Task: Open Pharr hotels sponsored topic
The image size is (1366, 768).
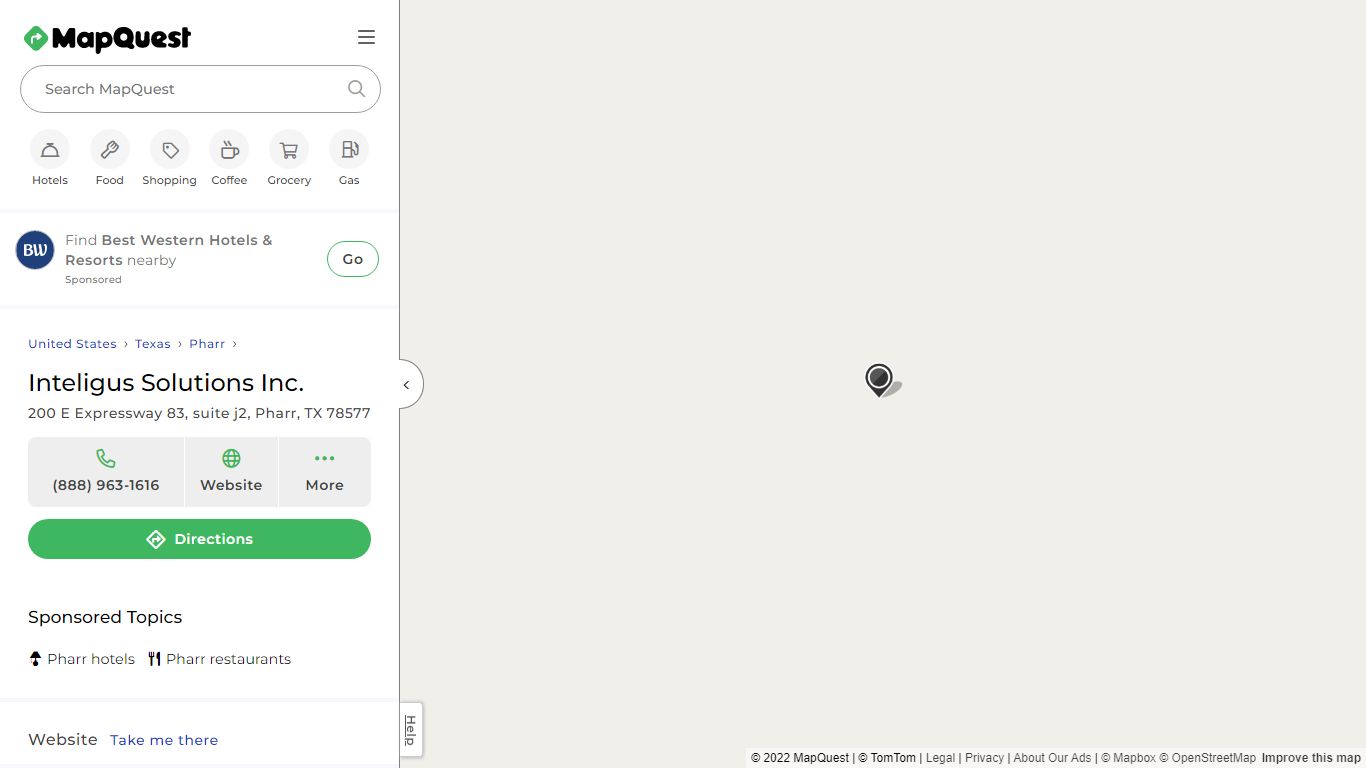Action: pos(82,659)
